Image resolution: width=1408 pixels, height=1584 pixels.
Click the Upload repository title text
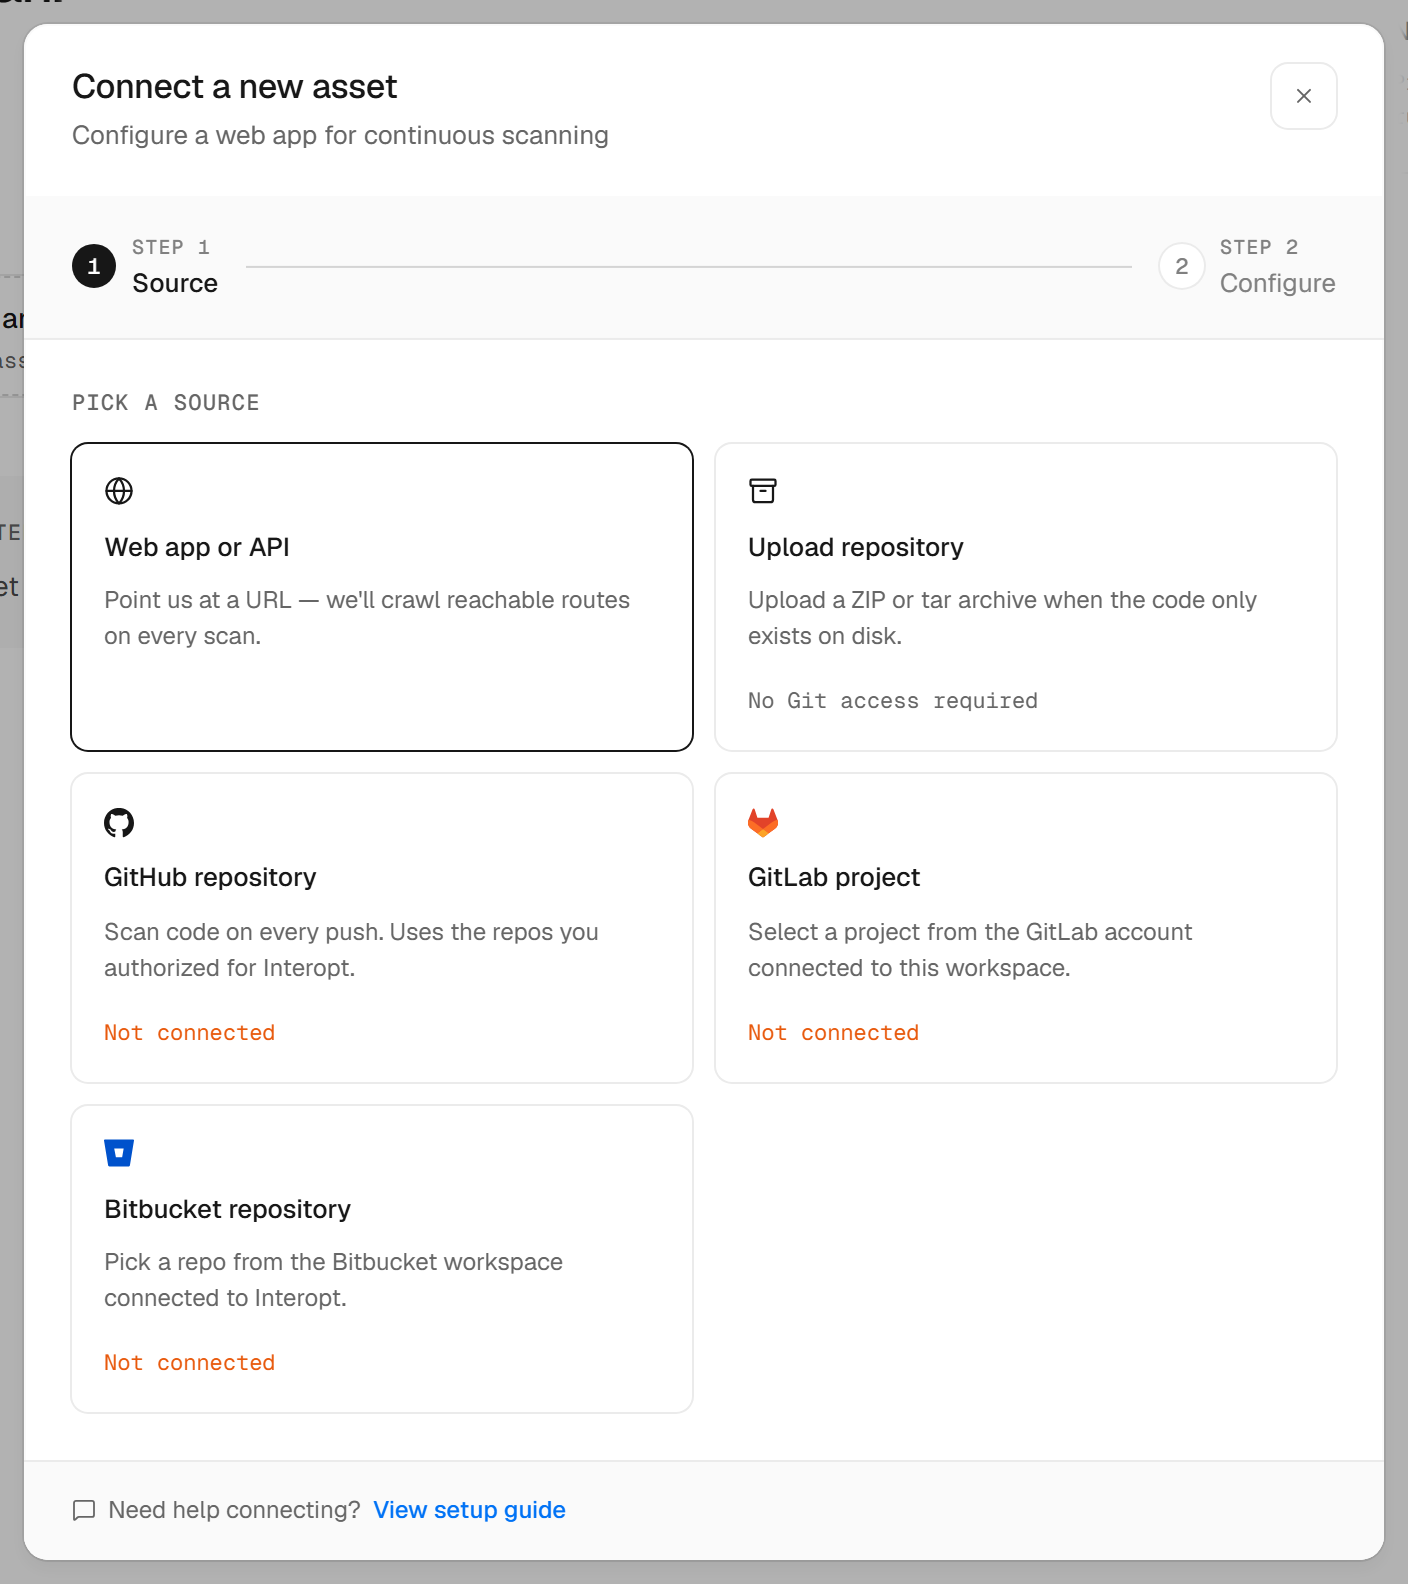(856, 547)
